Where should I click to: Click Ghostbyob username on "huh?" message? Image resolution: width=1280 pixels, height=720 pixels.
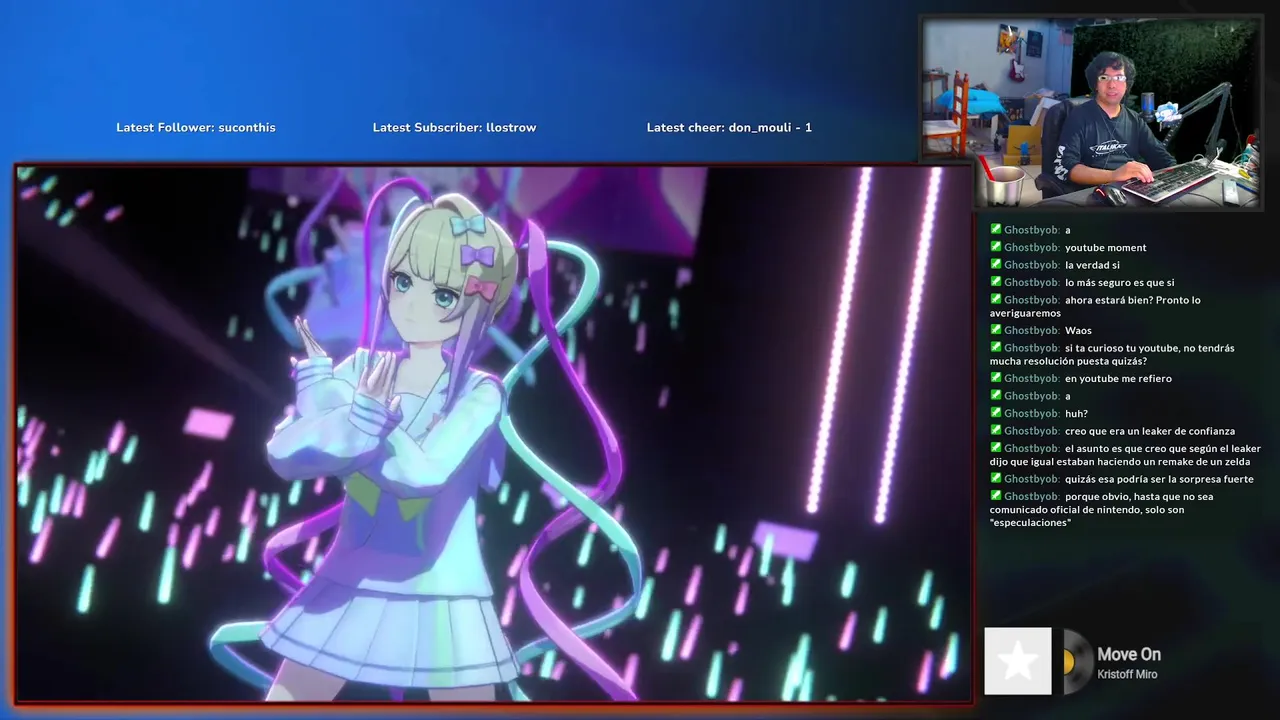[1031, 414]
